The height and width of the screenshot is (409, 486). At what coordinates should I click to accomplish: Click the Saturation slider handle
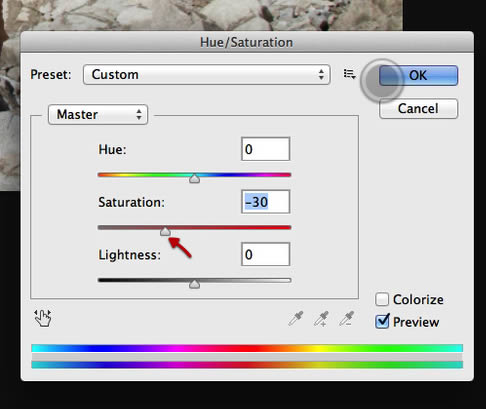click(x=165, y=231)
